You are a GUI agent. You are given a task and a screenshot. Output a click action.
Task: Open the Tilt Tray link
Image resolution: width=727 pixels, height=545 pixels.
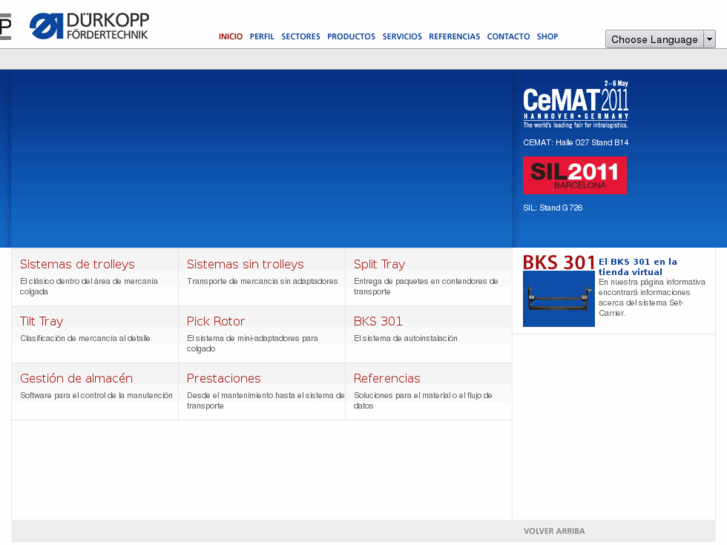tap(41, 321)
